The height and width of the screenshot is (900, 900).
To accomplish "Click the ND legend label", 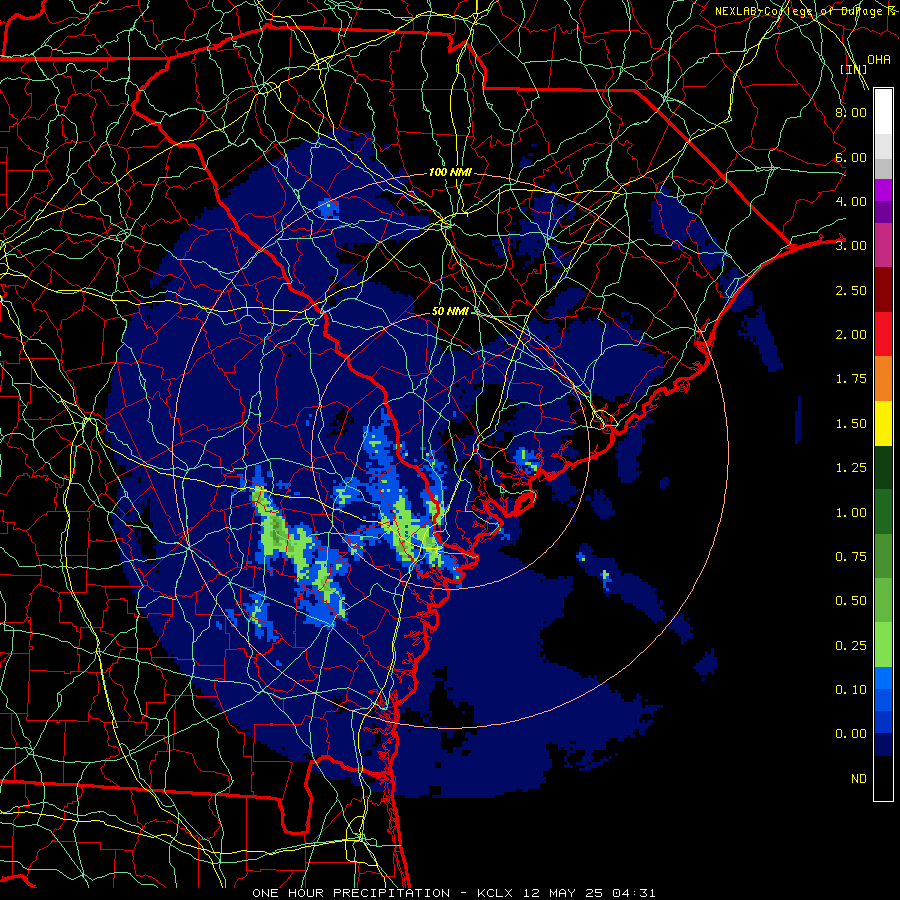I will tap(859, 779).
